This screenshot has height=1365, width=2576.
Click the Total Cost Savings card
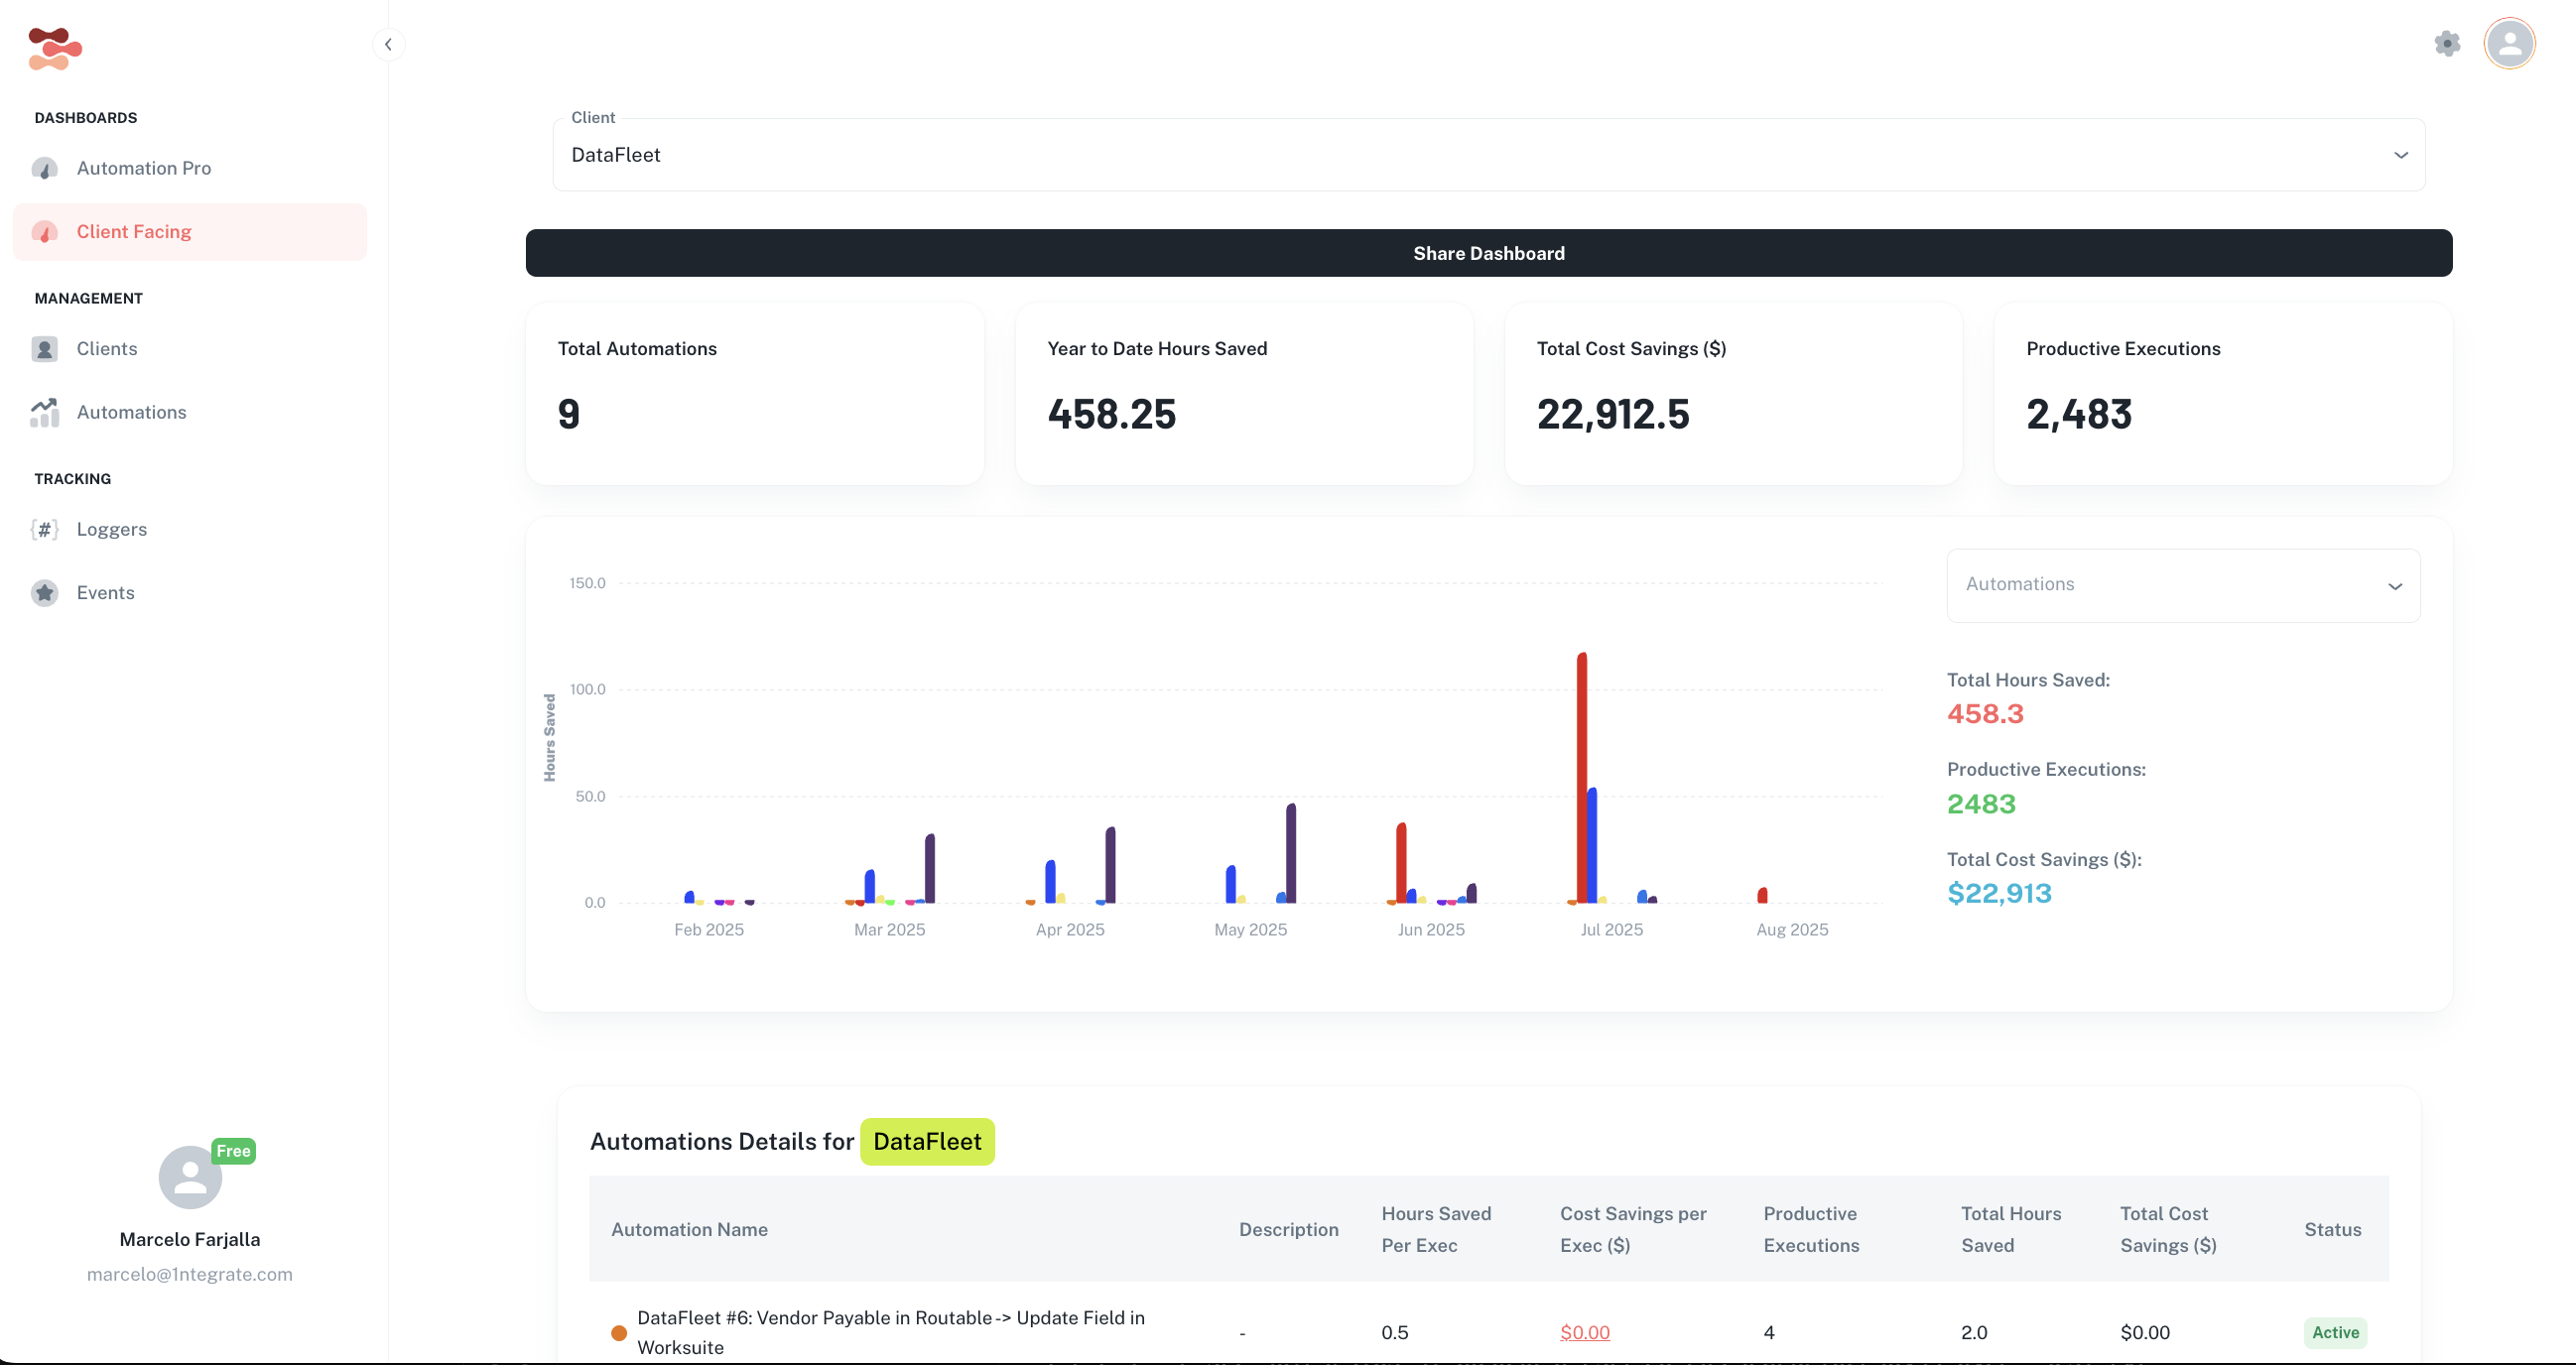(x=1733, y=394)
